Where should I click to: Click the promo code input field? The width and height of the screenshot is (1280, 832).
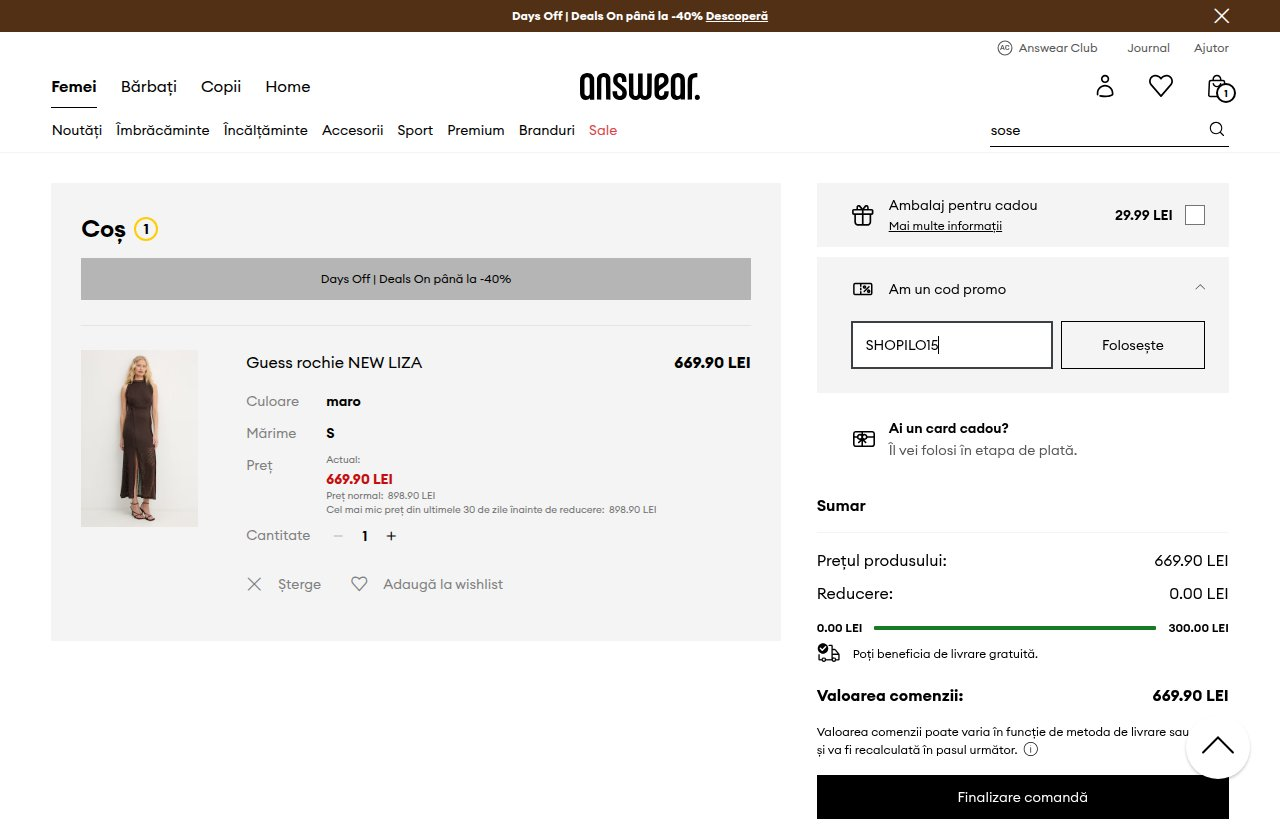(952, 345)
